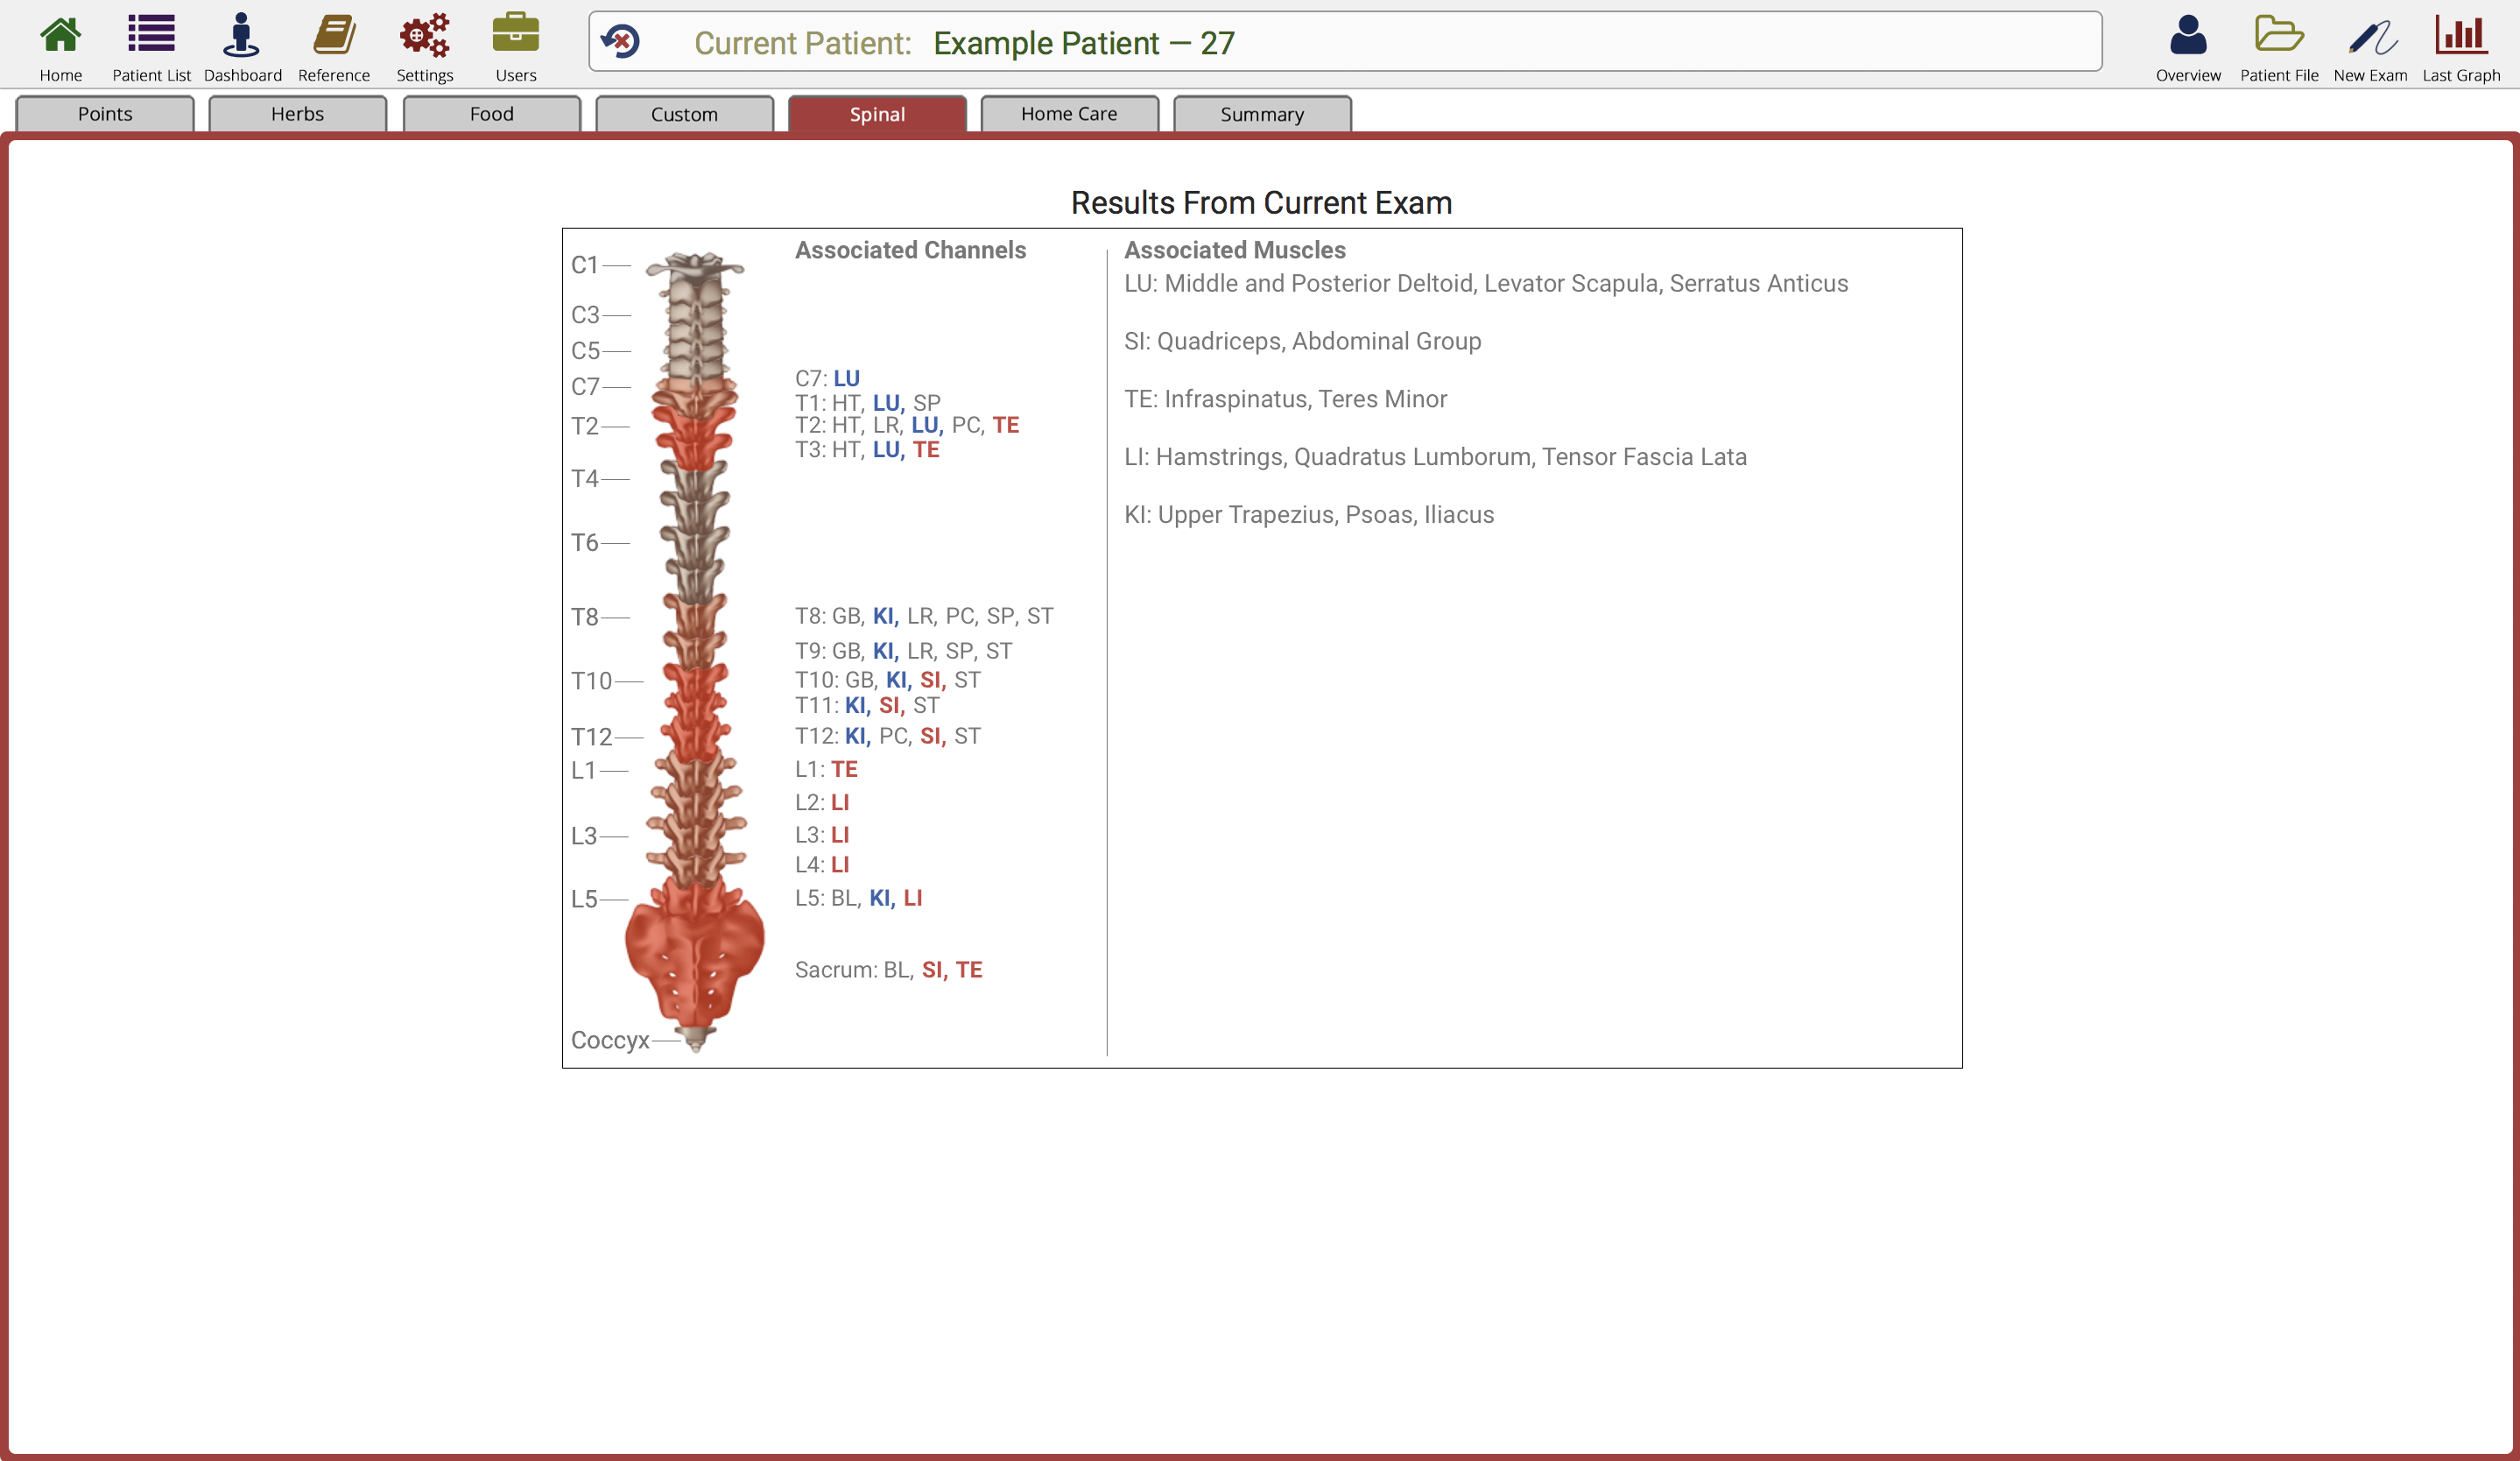Open the Reference book icon

334,47
